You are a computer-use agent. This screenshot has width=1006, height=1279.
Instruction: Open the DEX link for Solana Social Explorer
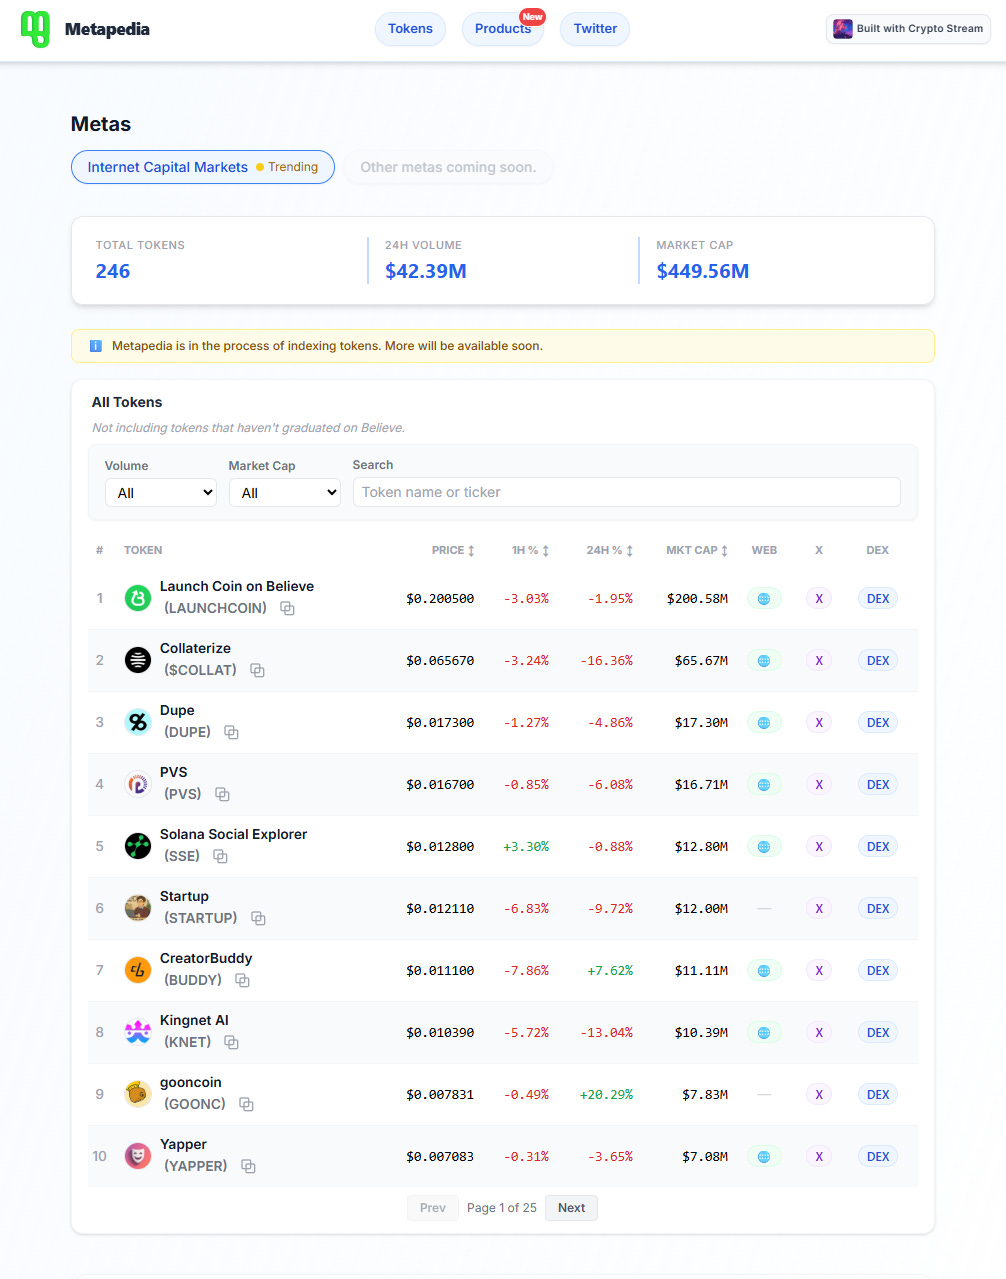click(x=878, y=847)
